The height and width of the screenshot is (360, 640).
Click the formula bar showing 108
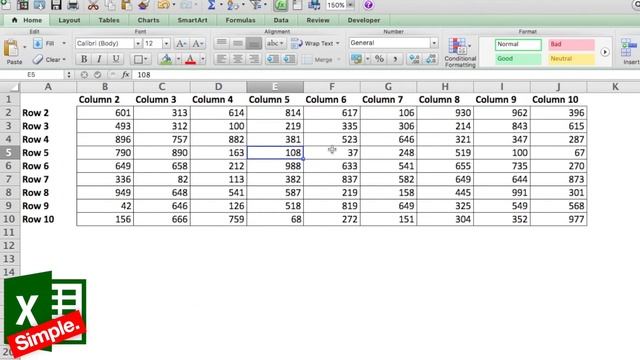coord(386,75)
